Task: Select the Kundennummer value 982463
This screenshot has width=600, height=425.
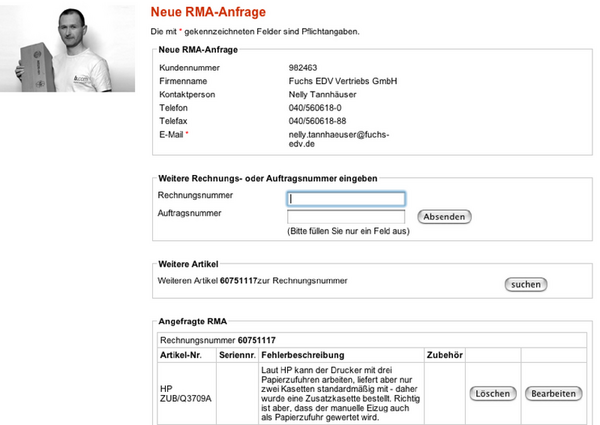Action: 306,67
